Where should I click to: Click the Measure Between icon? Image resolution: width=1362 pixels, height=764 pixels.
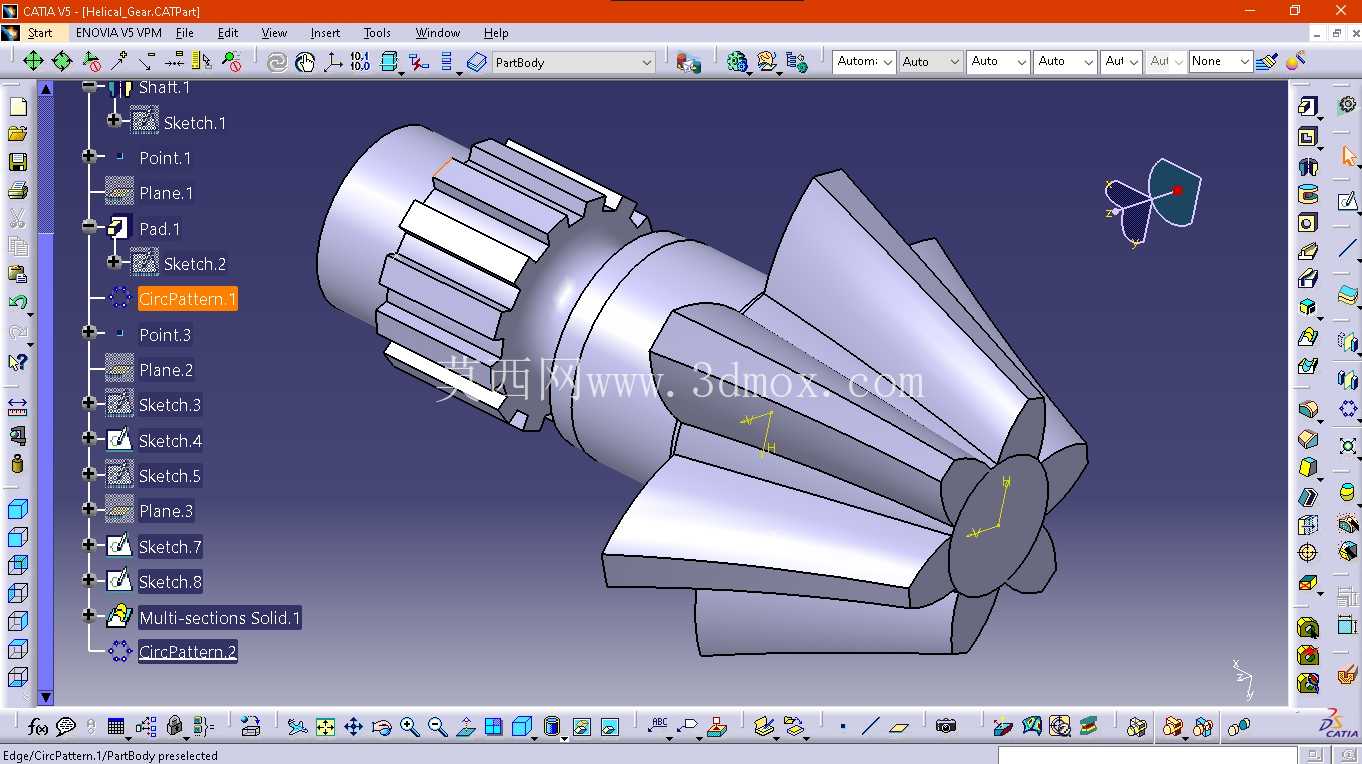point(18,407)
